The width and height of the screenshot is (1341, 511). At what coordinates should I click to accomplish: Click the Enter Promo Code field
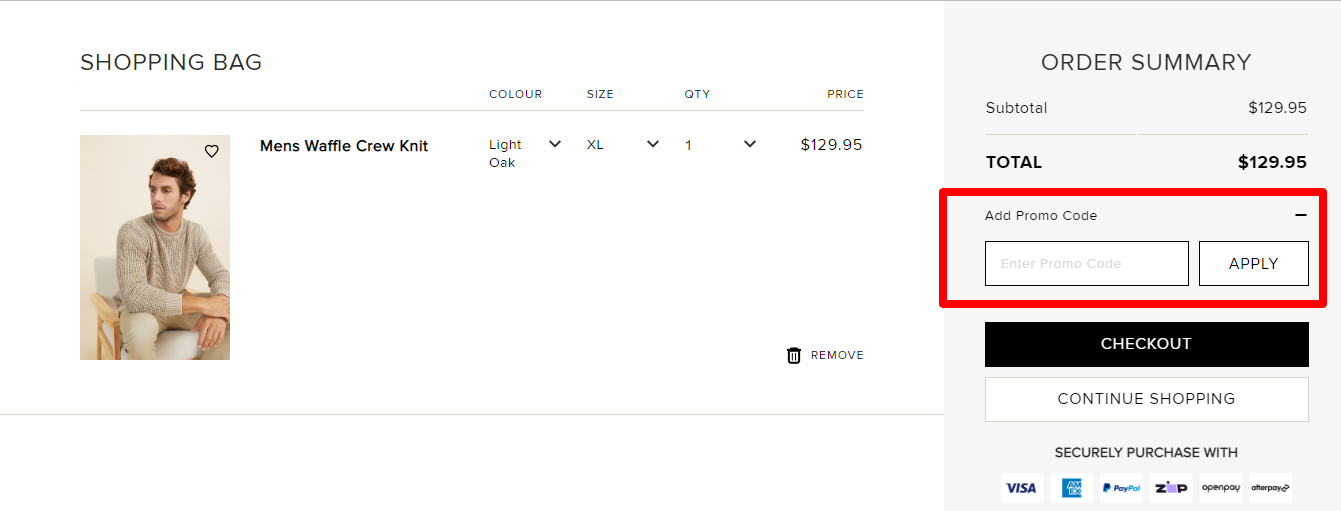tap(1086, 264)
